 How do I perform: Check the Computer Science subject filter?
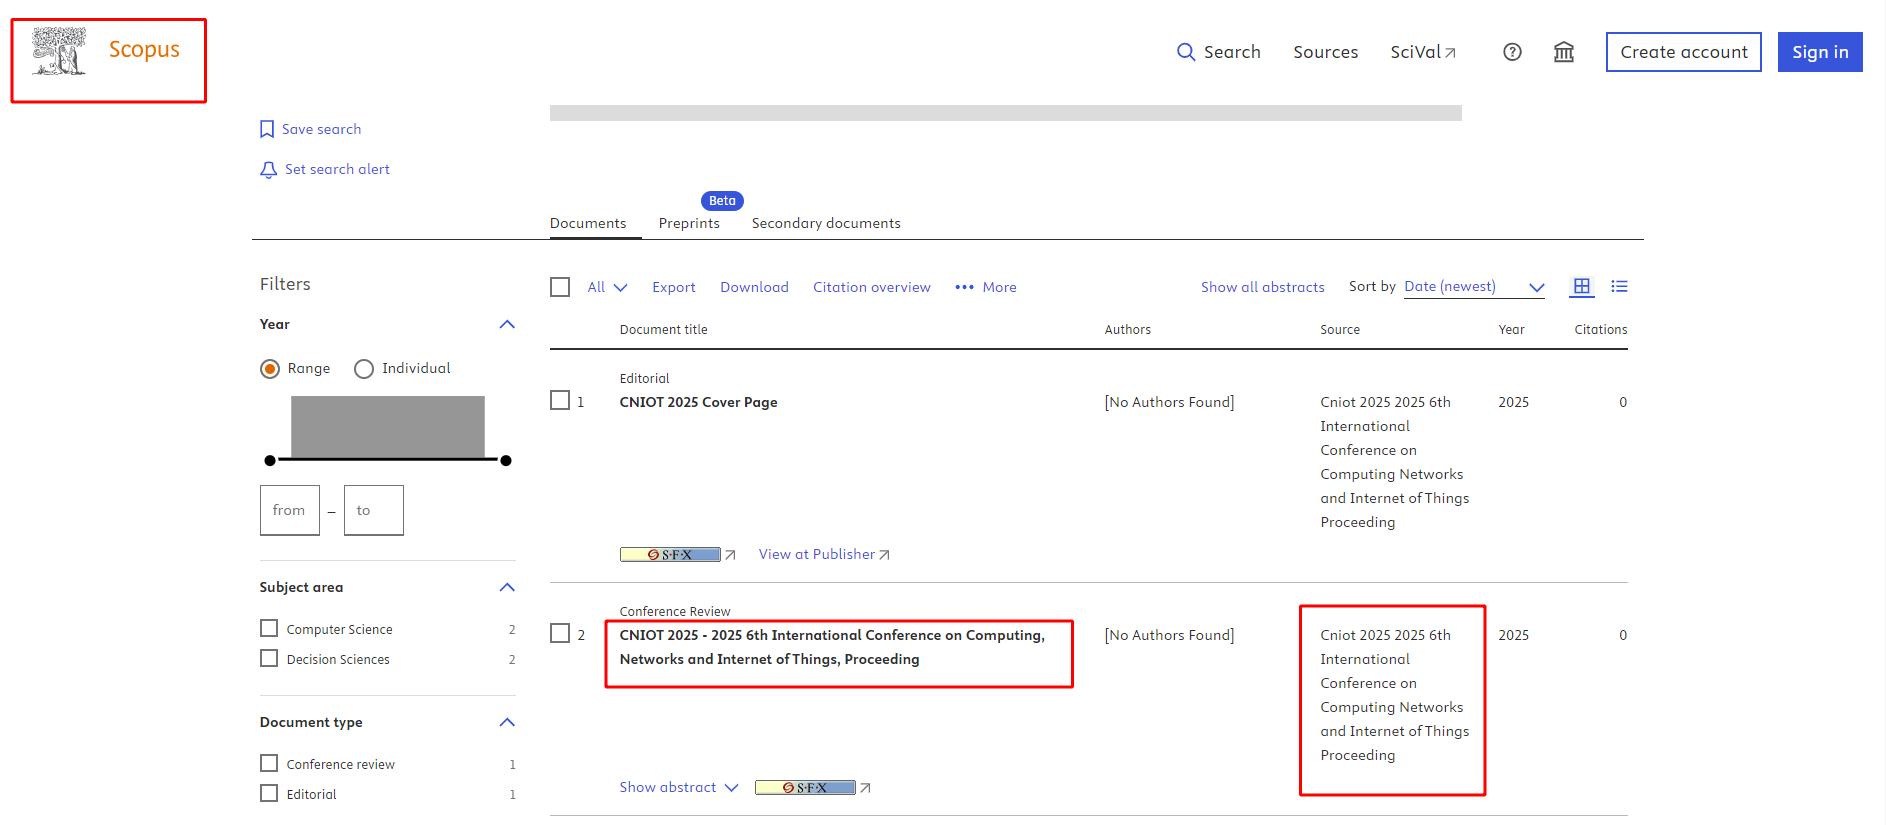pos(269,628)
